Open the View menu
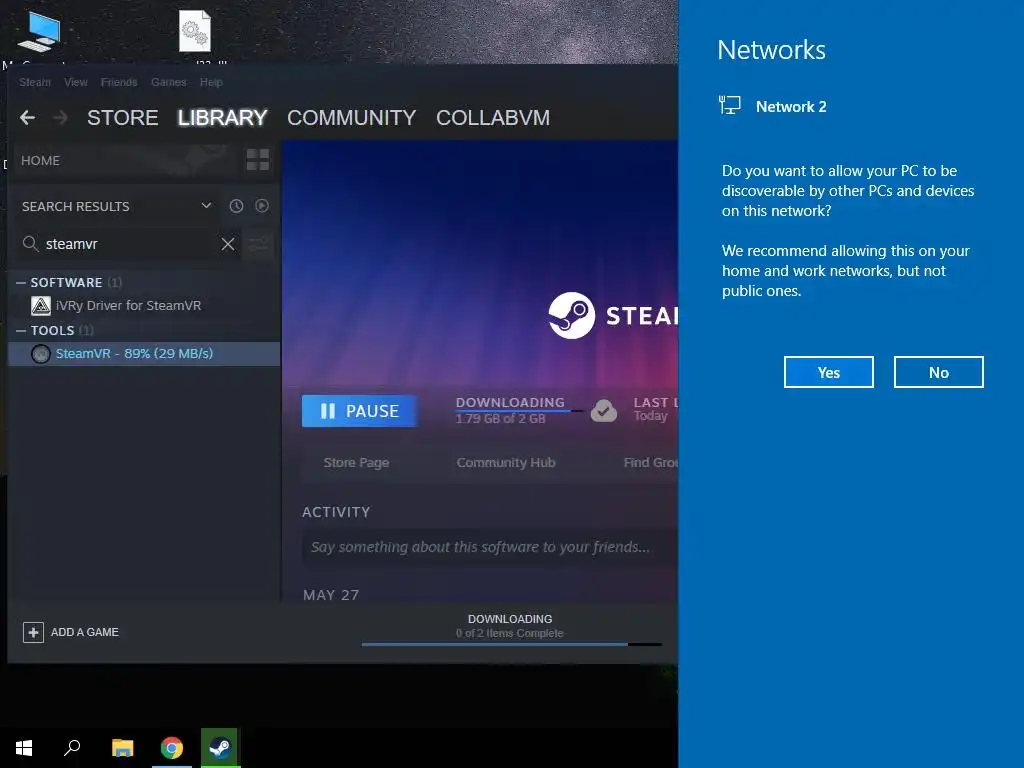1024x768 pixels. [76, 82]
